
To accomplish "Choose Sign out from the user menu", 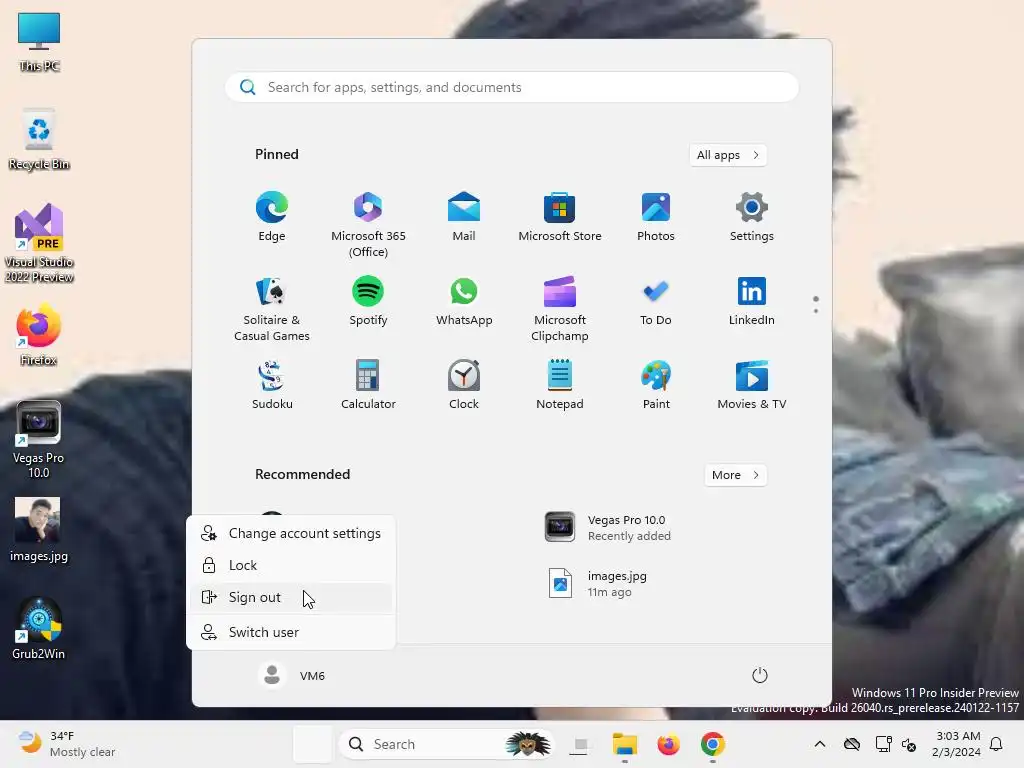I will click(x=291, y=597).
